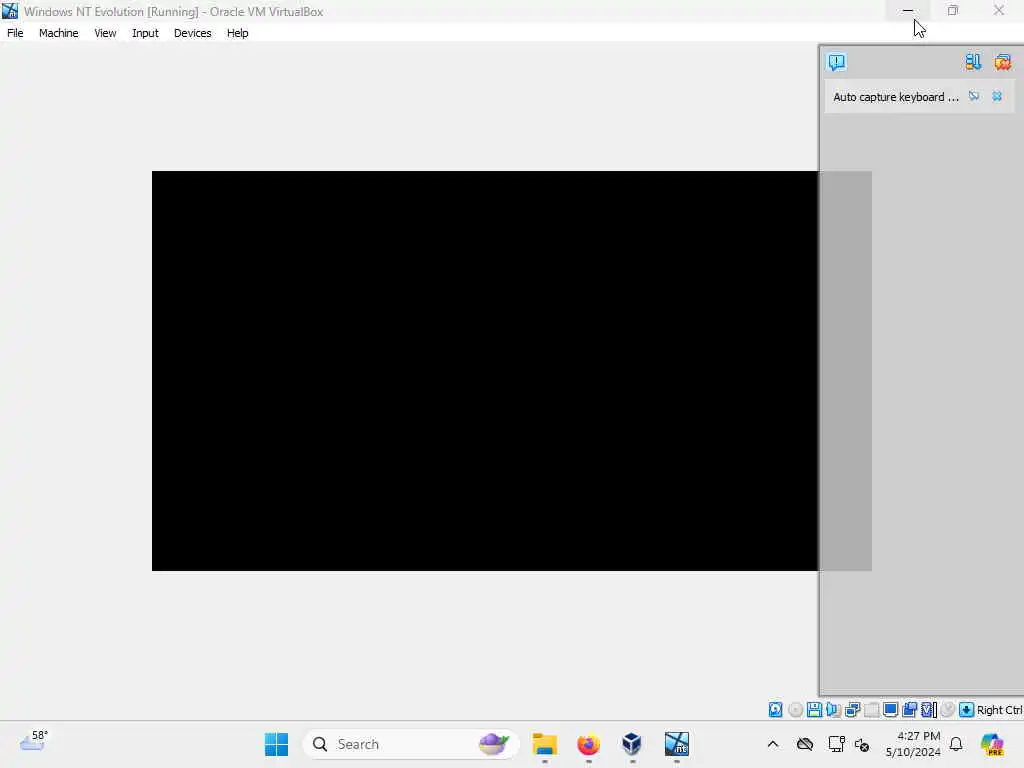Toggle the notification center panel icon
The height and width of the screenshot is (768, 1024).
[837, 62]
